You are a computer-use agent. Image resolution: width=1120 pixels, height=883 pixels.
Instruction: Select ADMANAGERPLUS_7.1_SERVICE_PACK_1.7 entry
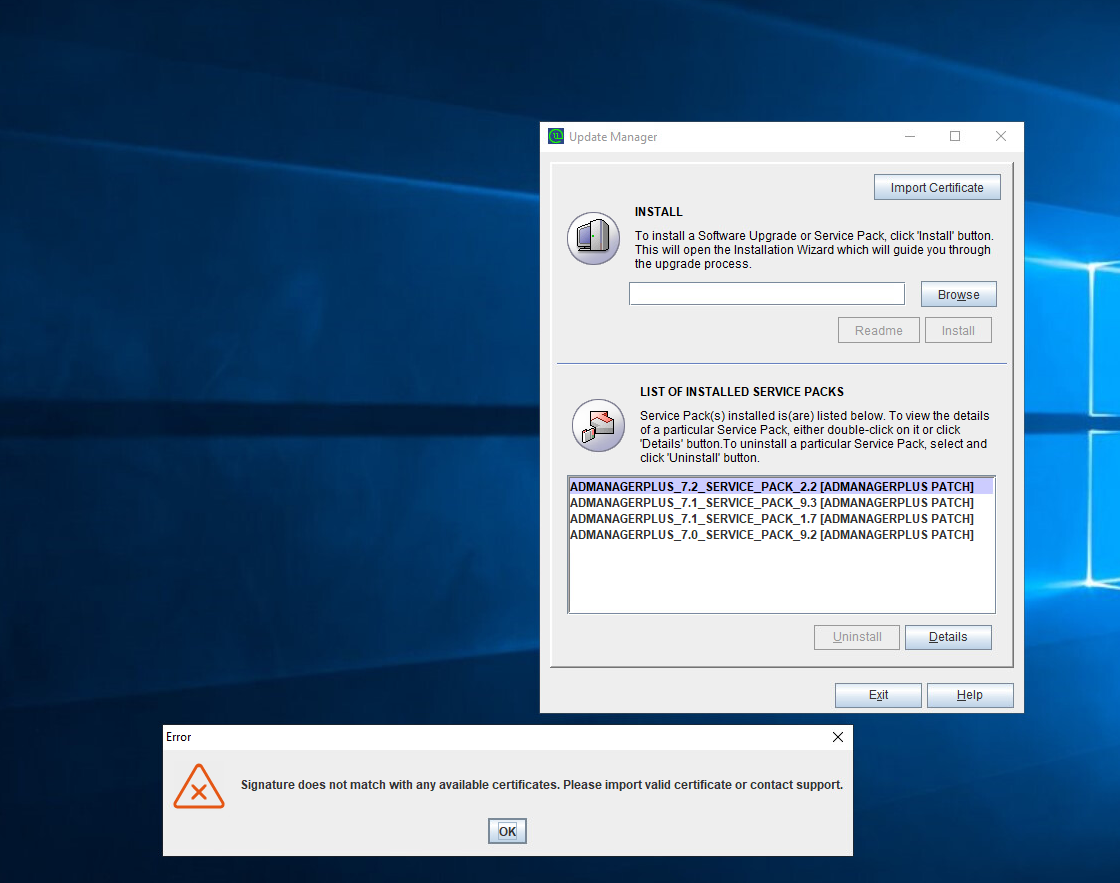tap(781, 519)
